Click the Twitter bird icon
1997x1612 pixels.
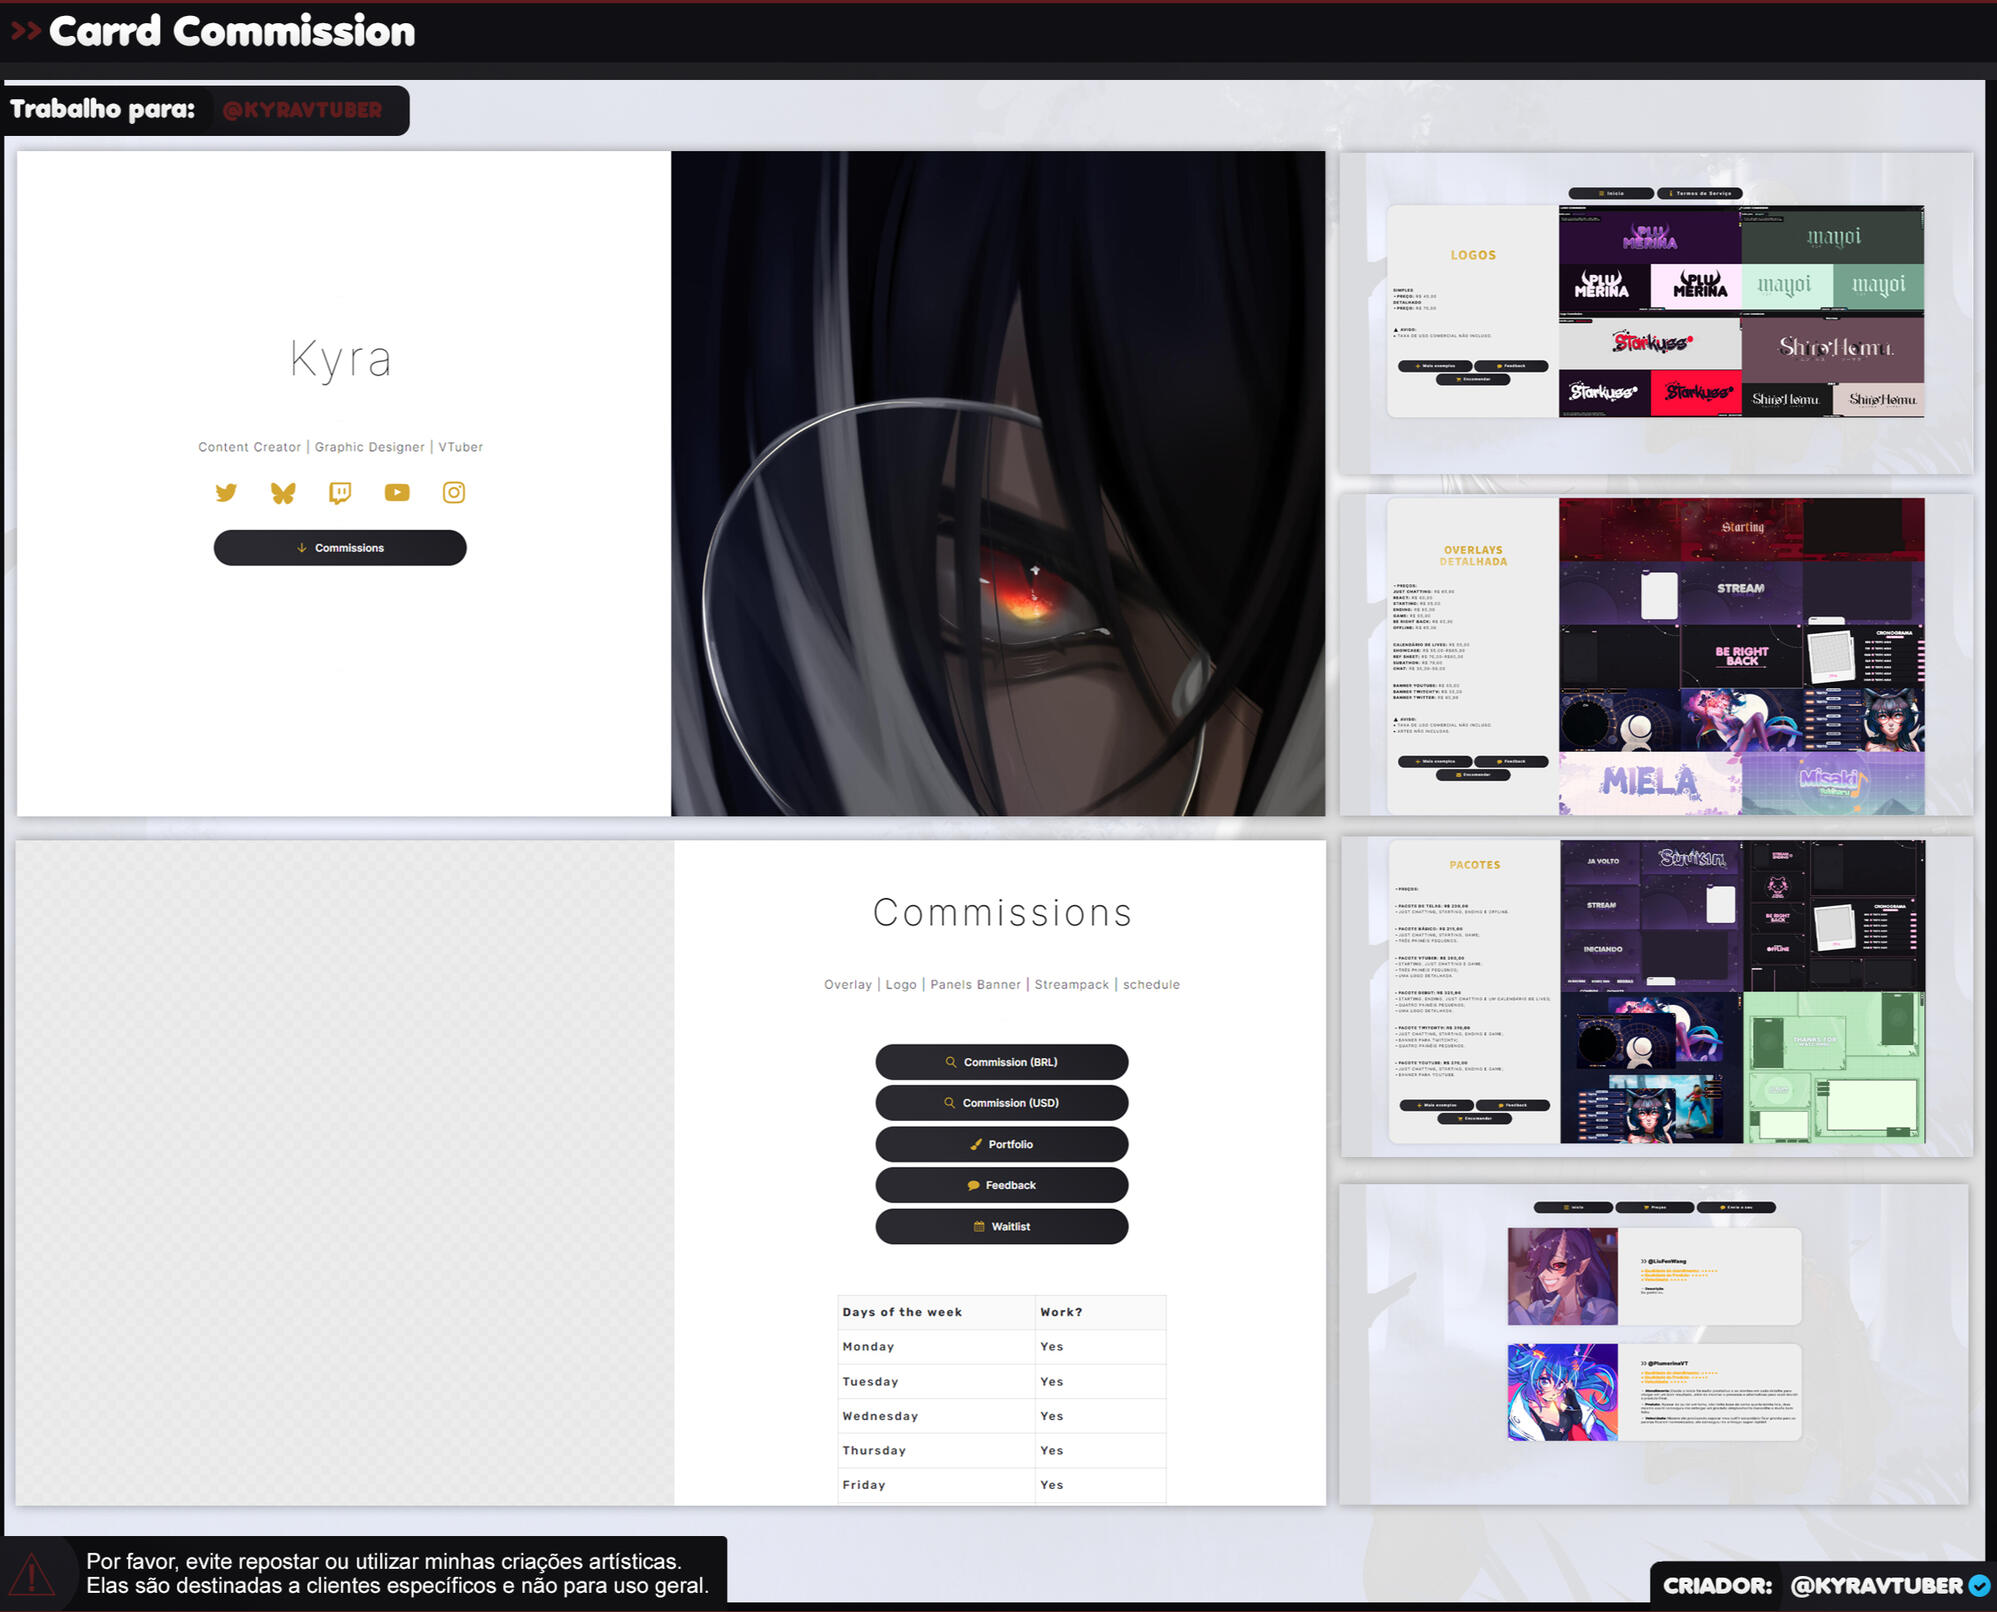[x=226, y=492]
